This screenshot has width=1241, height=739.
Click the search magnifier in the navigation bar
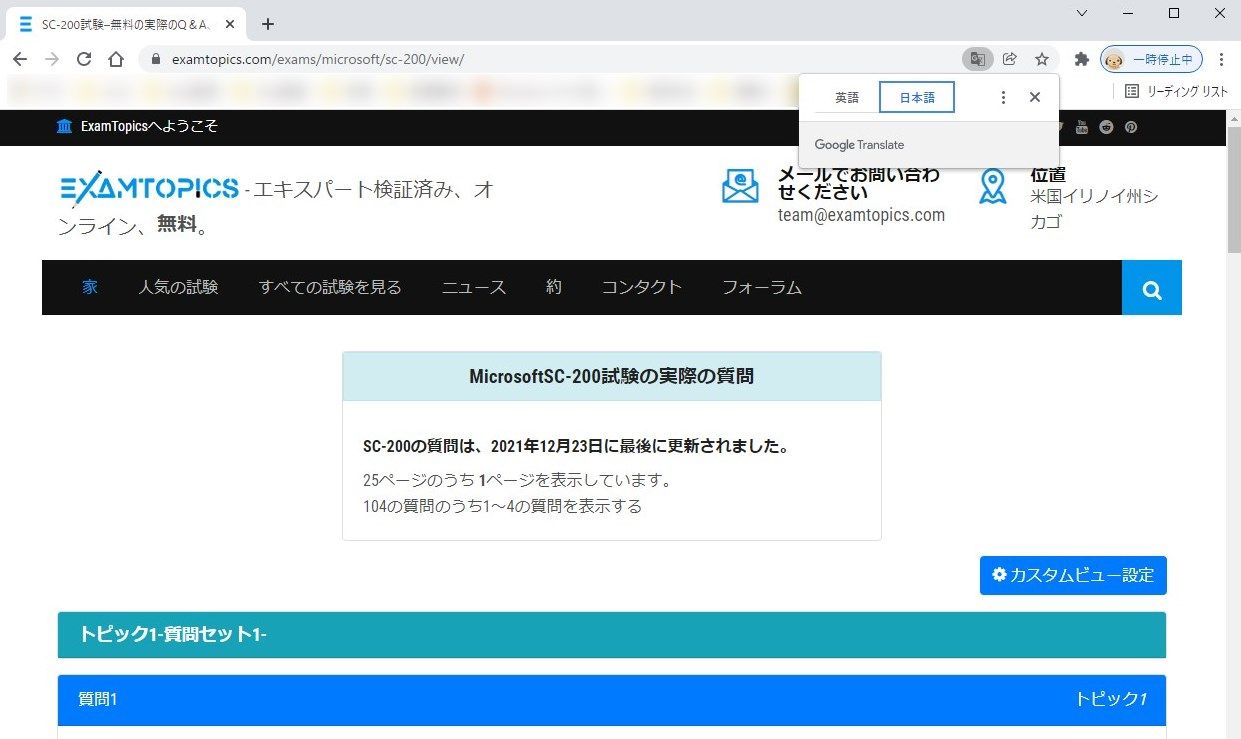pos(1151,287)
